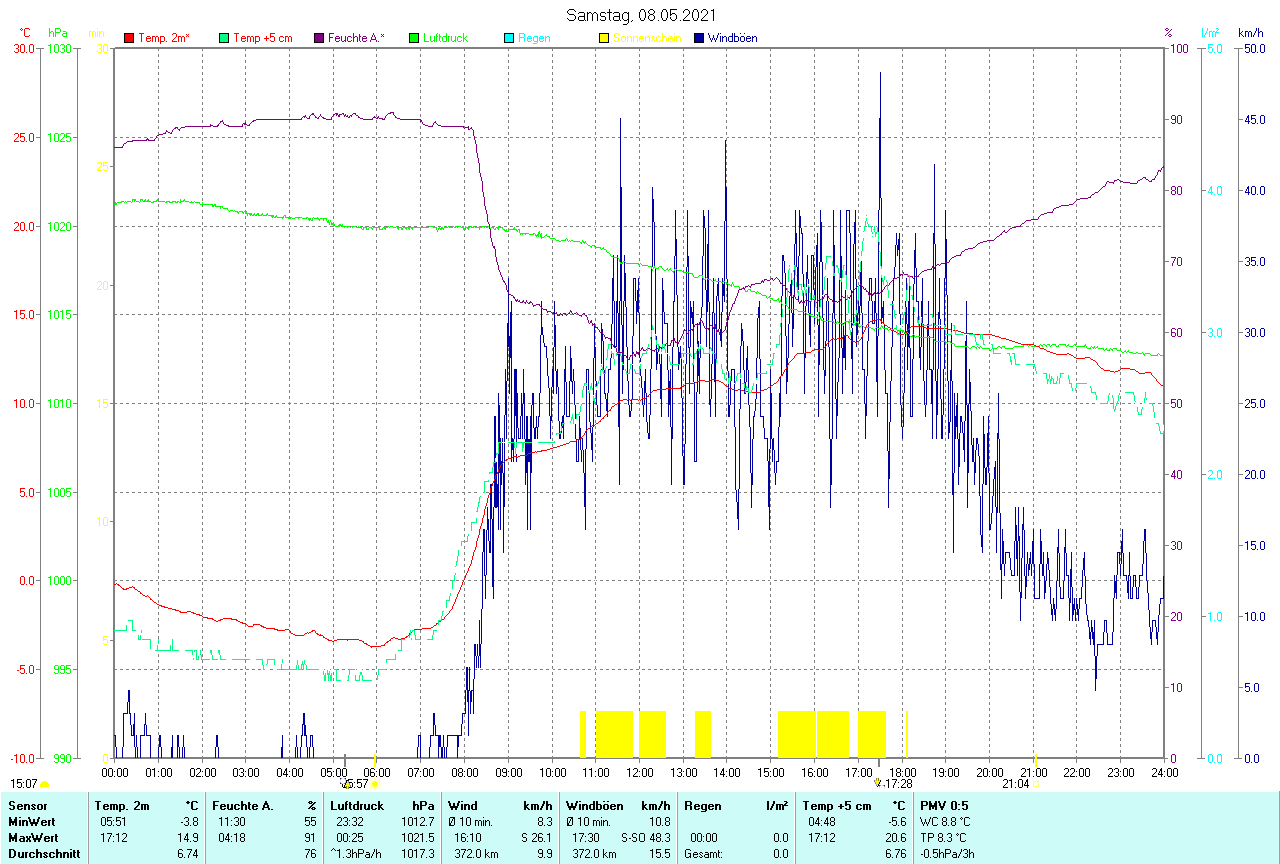Click the 'MaxWert' row label
1280x864 pixels.
pos(33,837)
